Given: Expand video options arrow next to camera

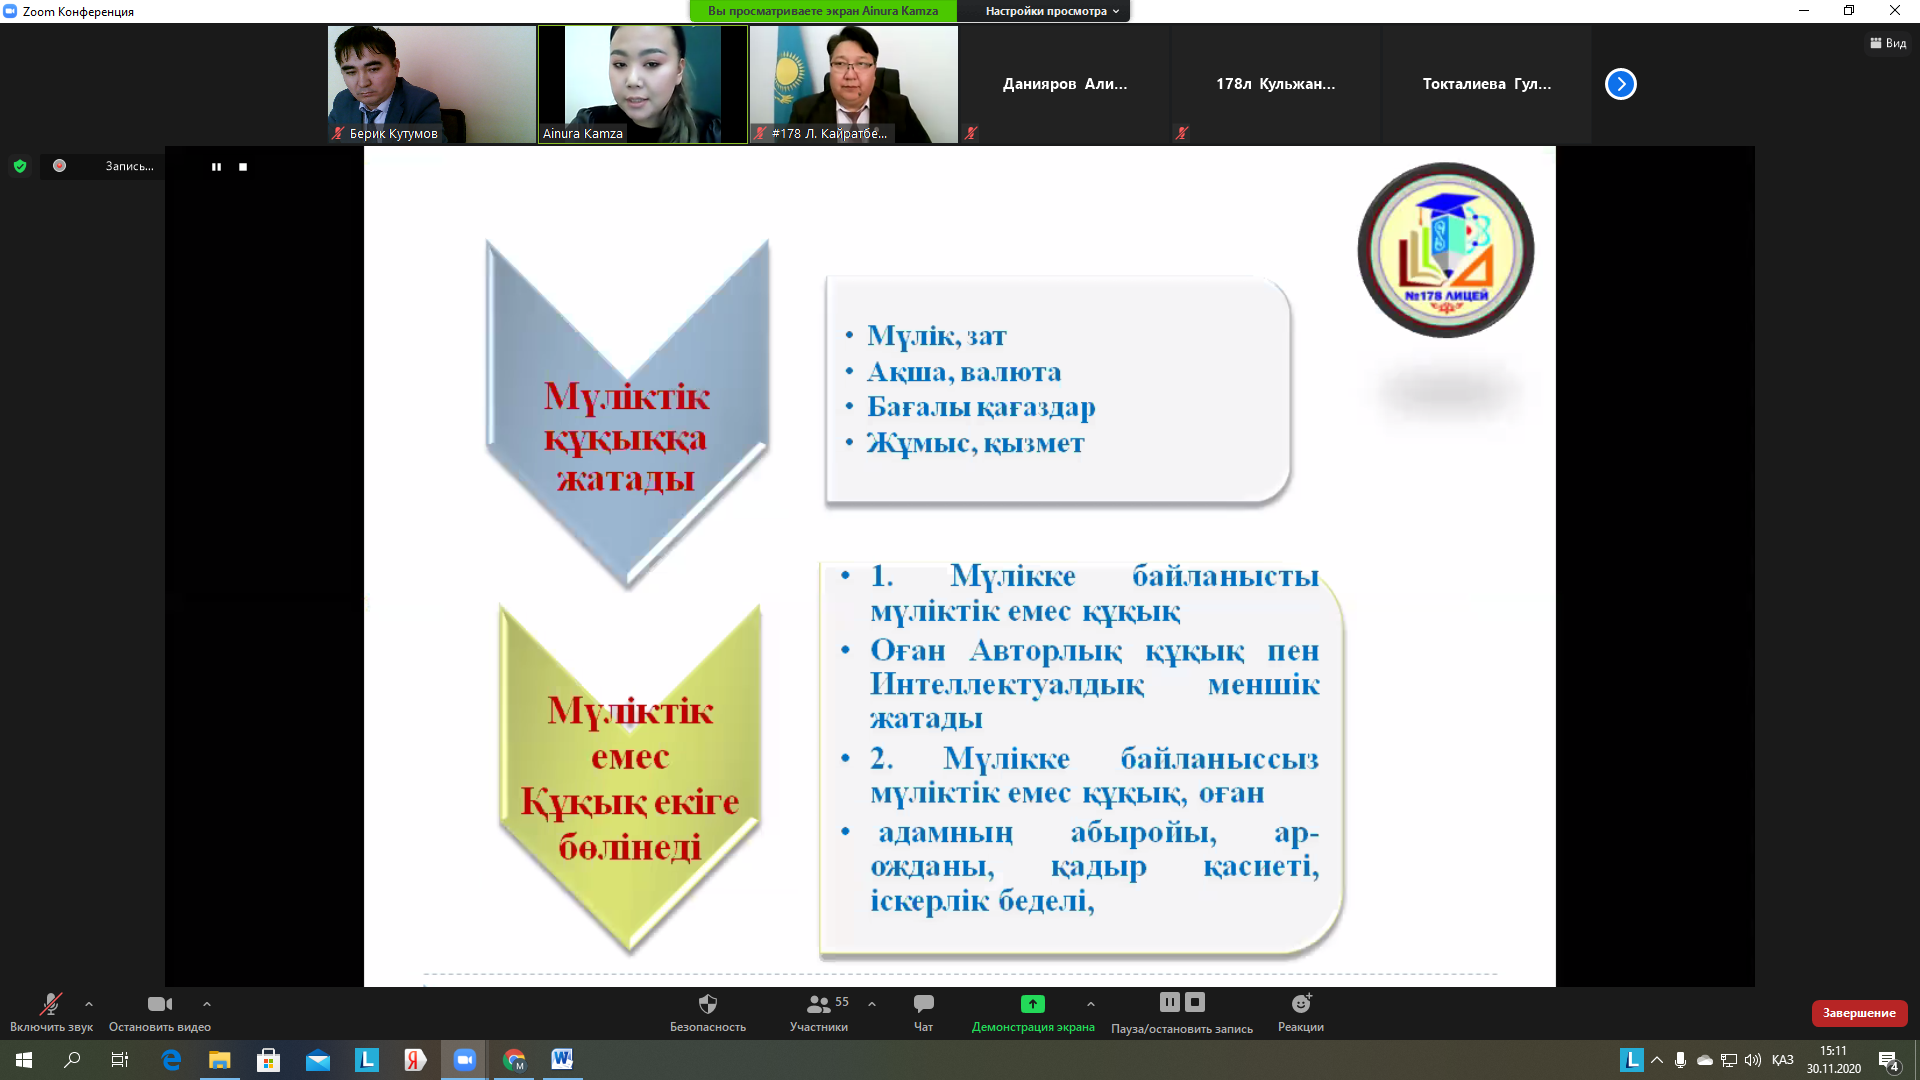Looking at the screenshot, I should coord(207,1004).
